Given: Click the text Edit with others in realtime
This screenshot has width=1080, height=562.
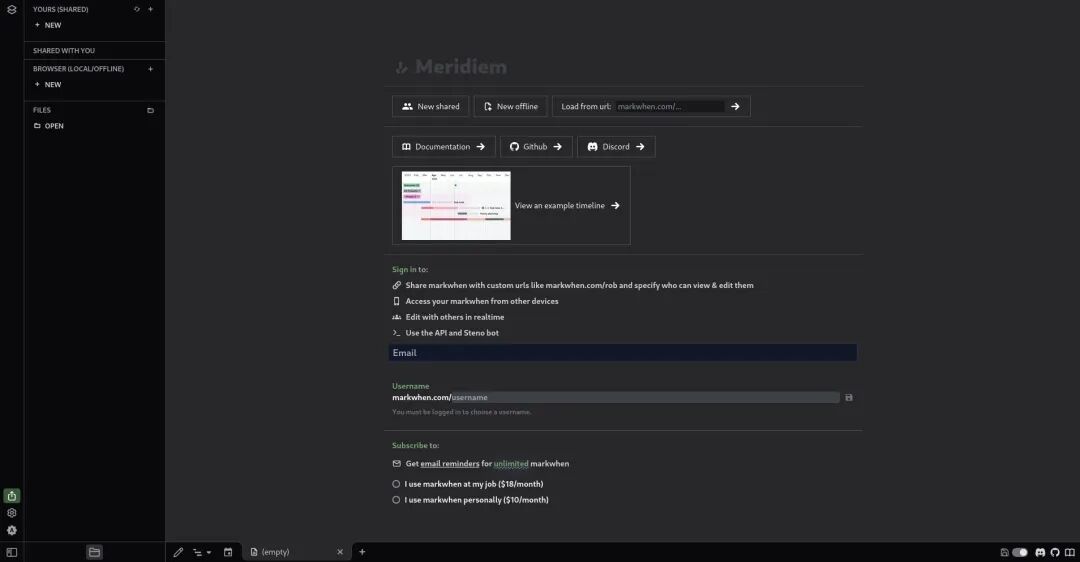Looking at the screenshot, I should pyautogui.click(x=455, y=317).
